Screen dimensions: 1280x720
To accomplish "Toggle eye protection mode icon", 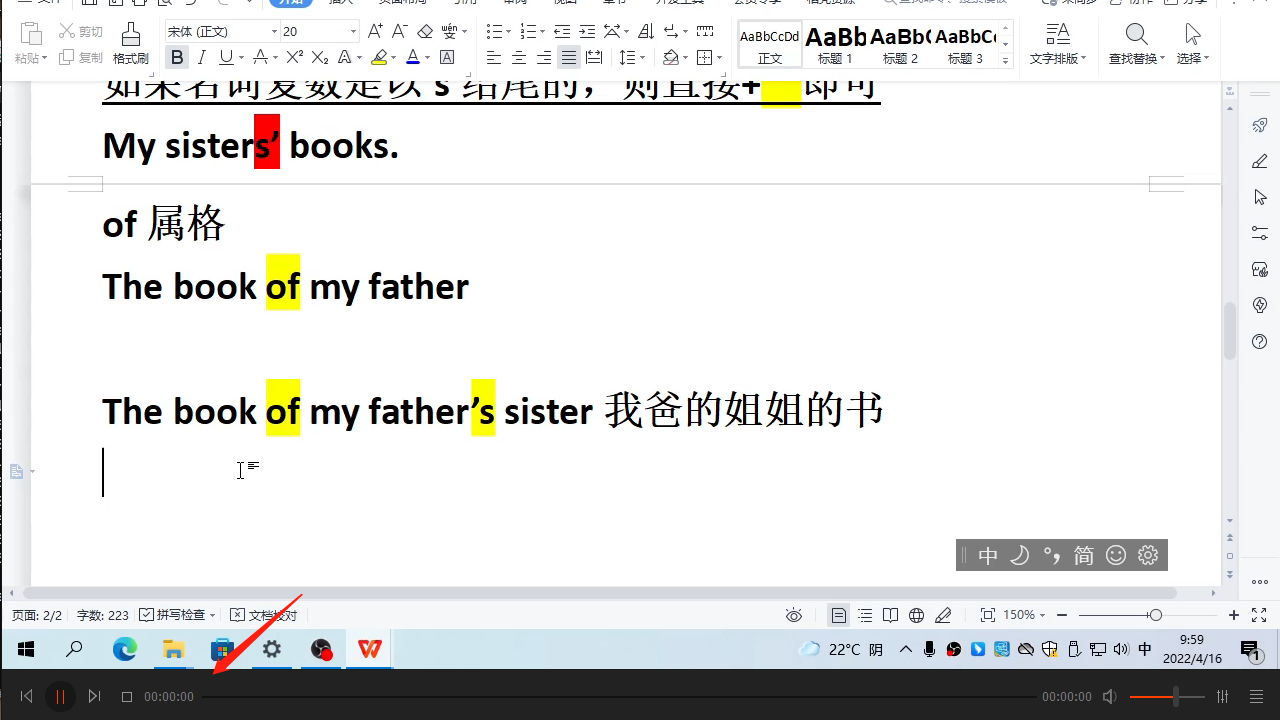I will (x=794, y=615).
